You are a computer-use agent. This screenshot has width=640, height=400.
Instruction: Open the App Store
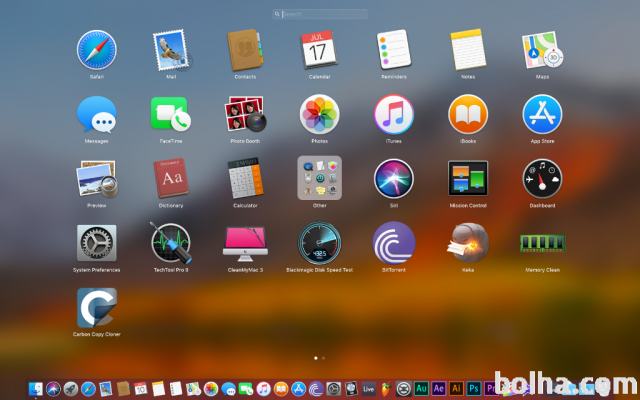(x=541, y=115)
